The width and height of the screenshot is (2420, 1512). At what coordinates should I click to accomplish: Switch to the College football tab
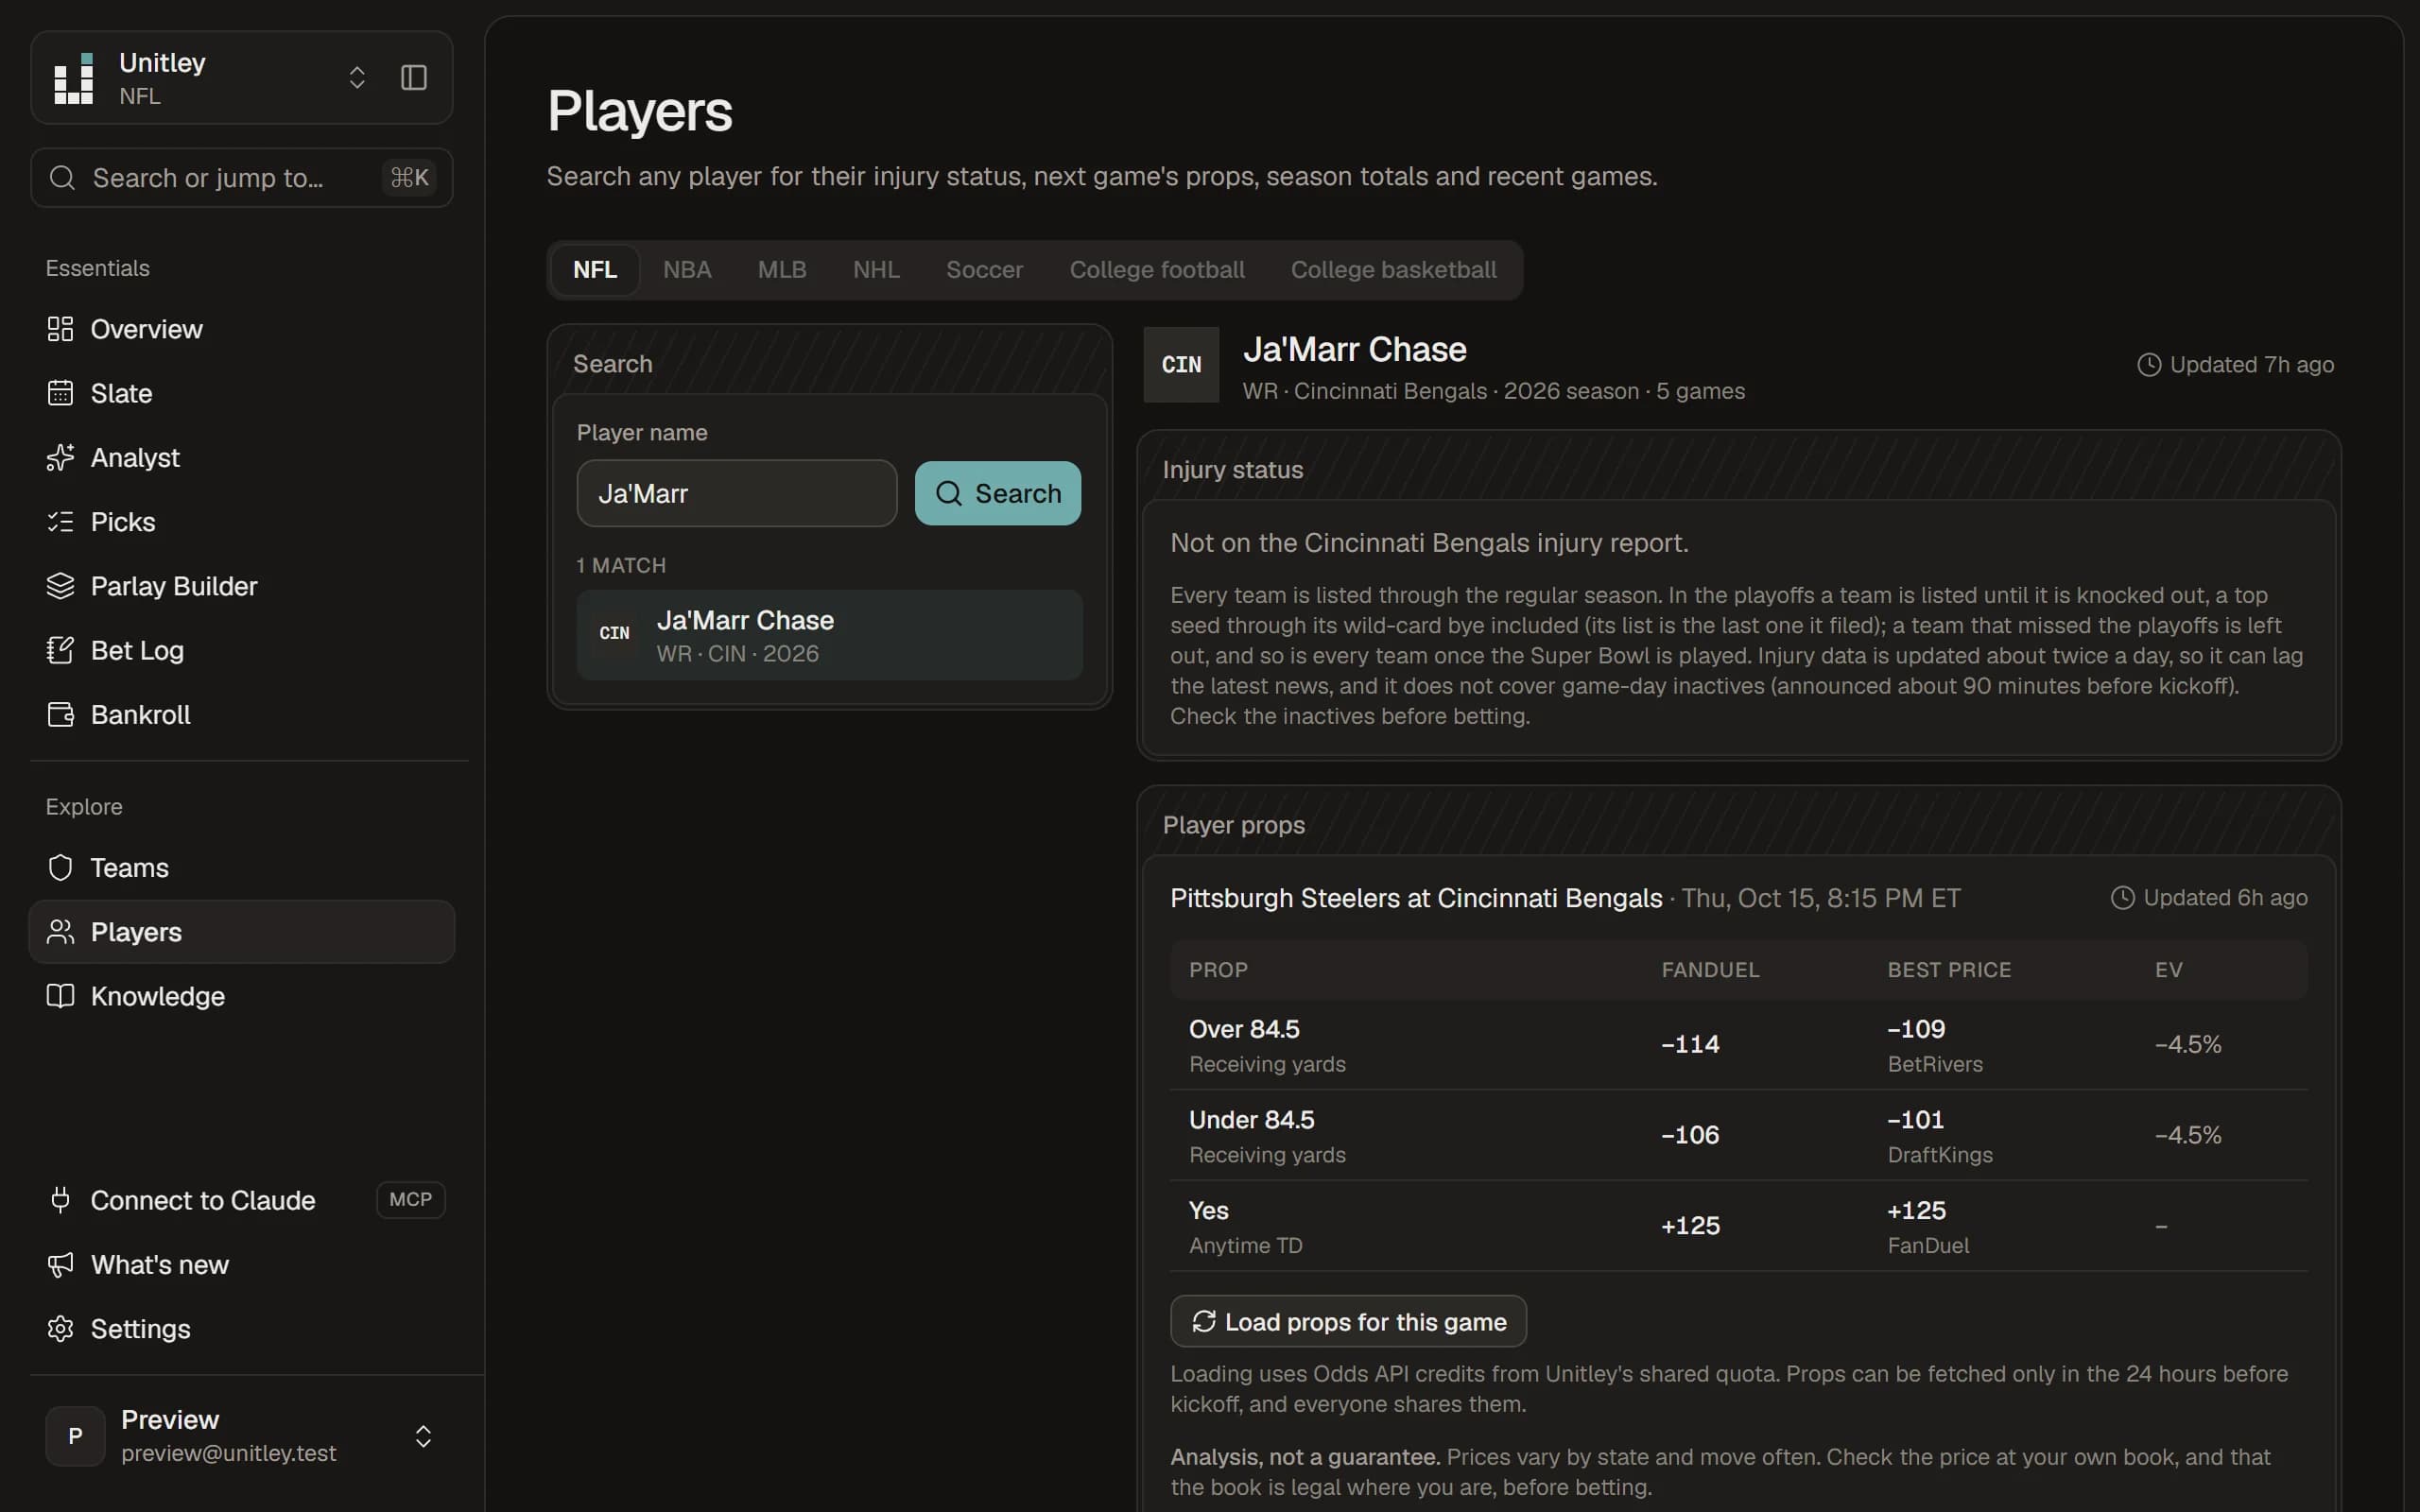[x=1157, y=270]
